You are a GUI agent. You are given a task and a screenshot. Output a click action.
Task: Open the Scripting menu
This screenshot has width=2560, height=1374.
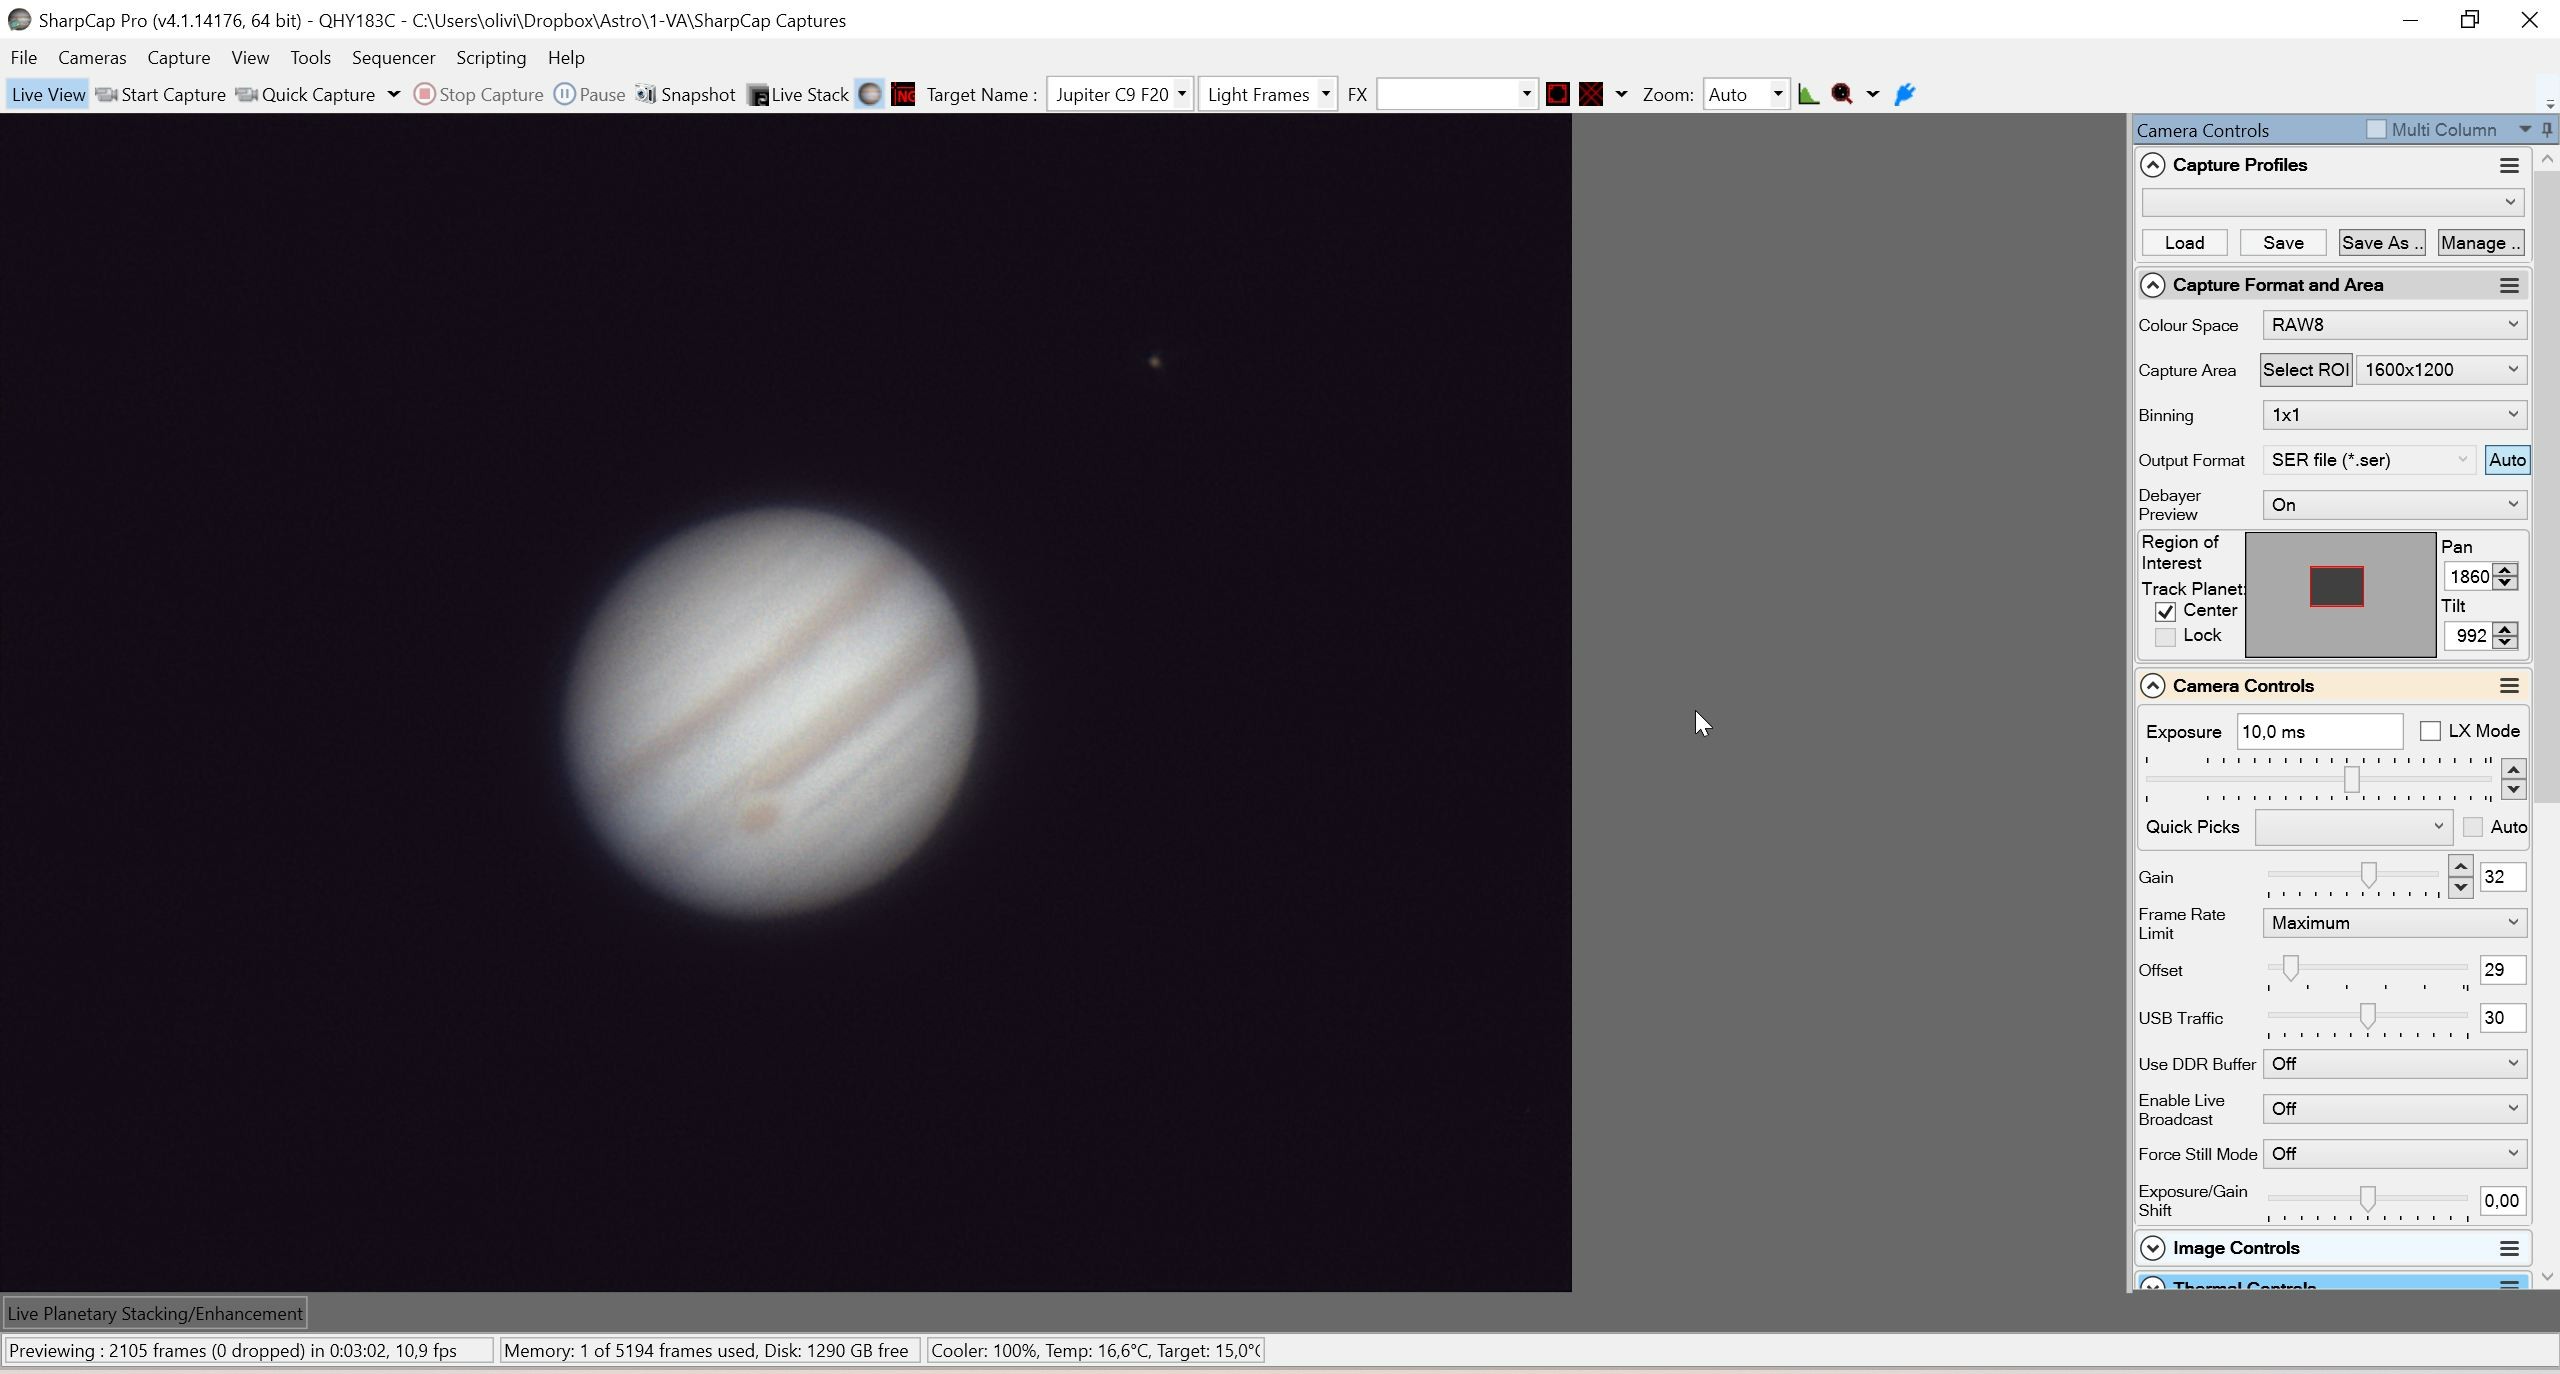tap(491, 57)
